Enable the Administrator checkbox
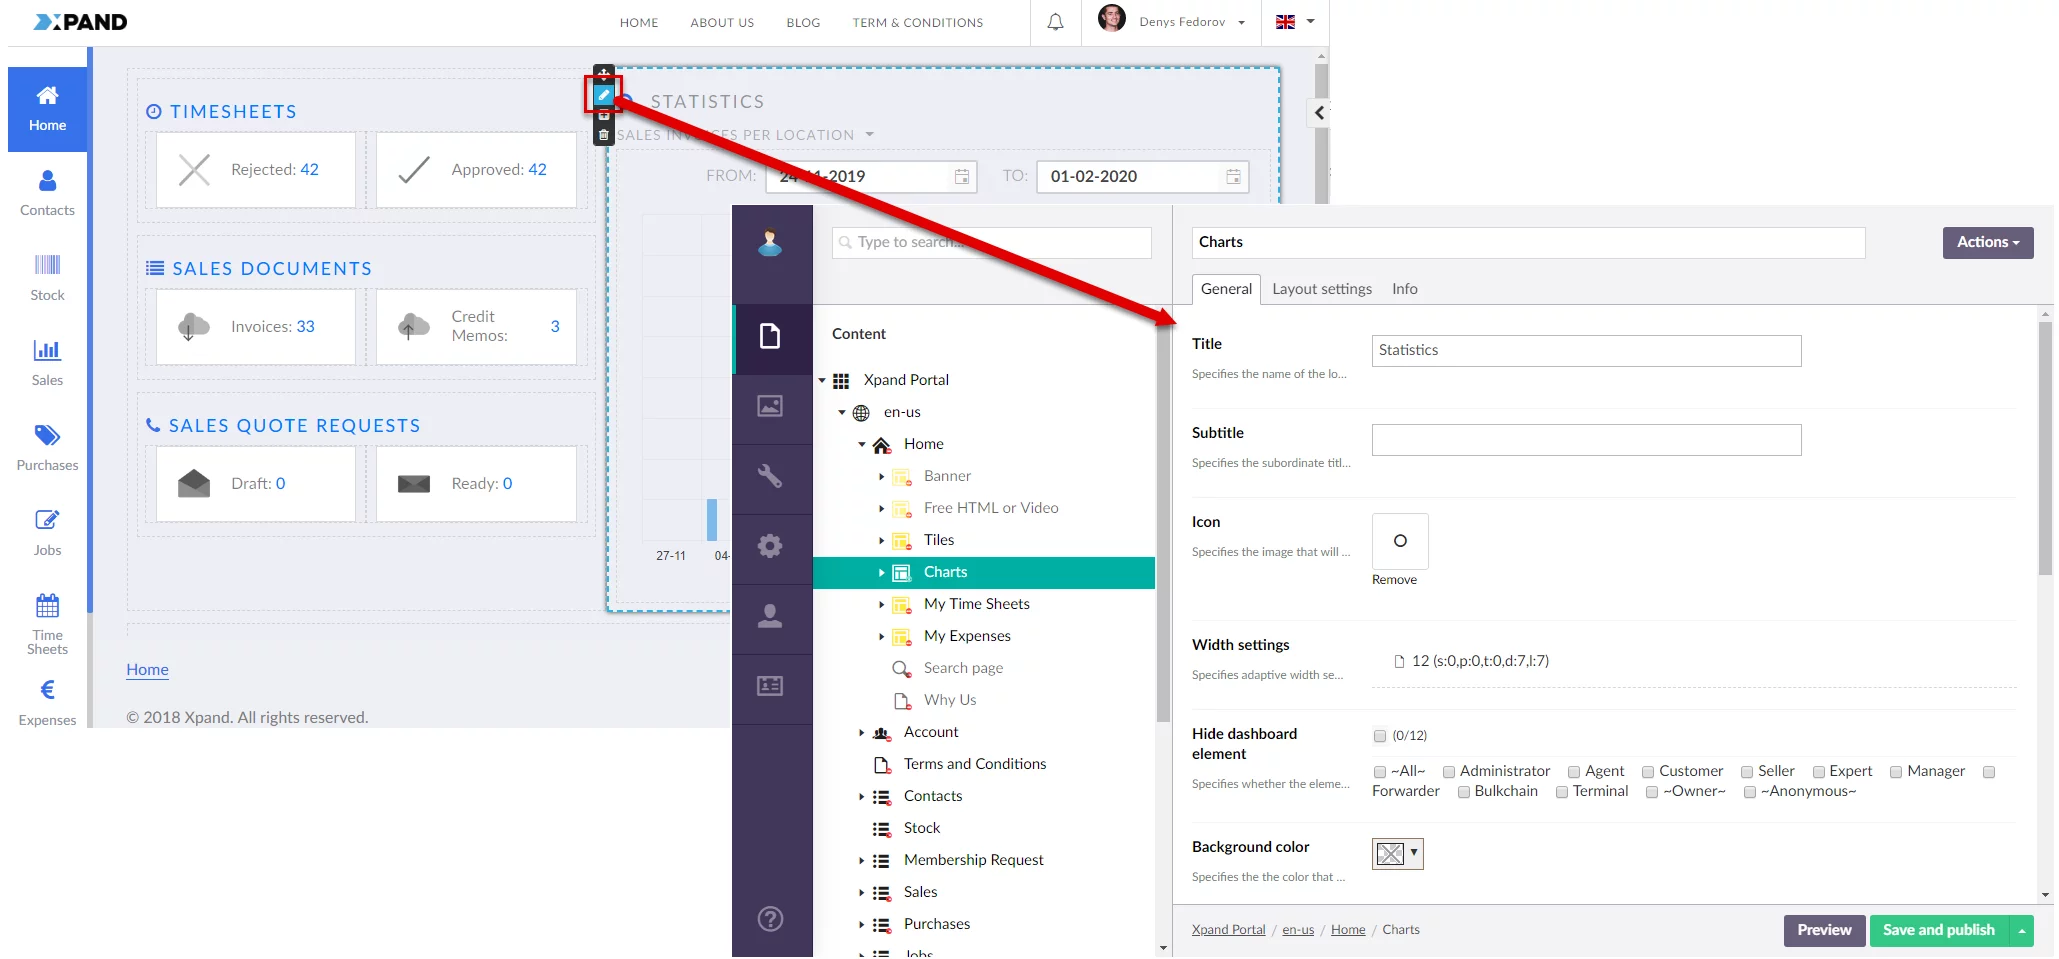This screenshot has width=2059, height=959. [x=1449, y=772]
